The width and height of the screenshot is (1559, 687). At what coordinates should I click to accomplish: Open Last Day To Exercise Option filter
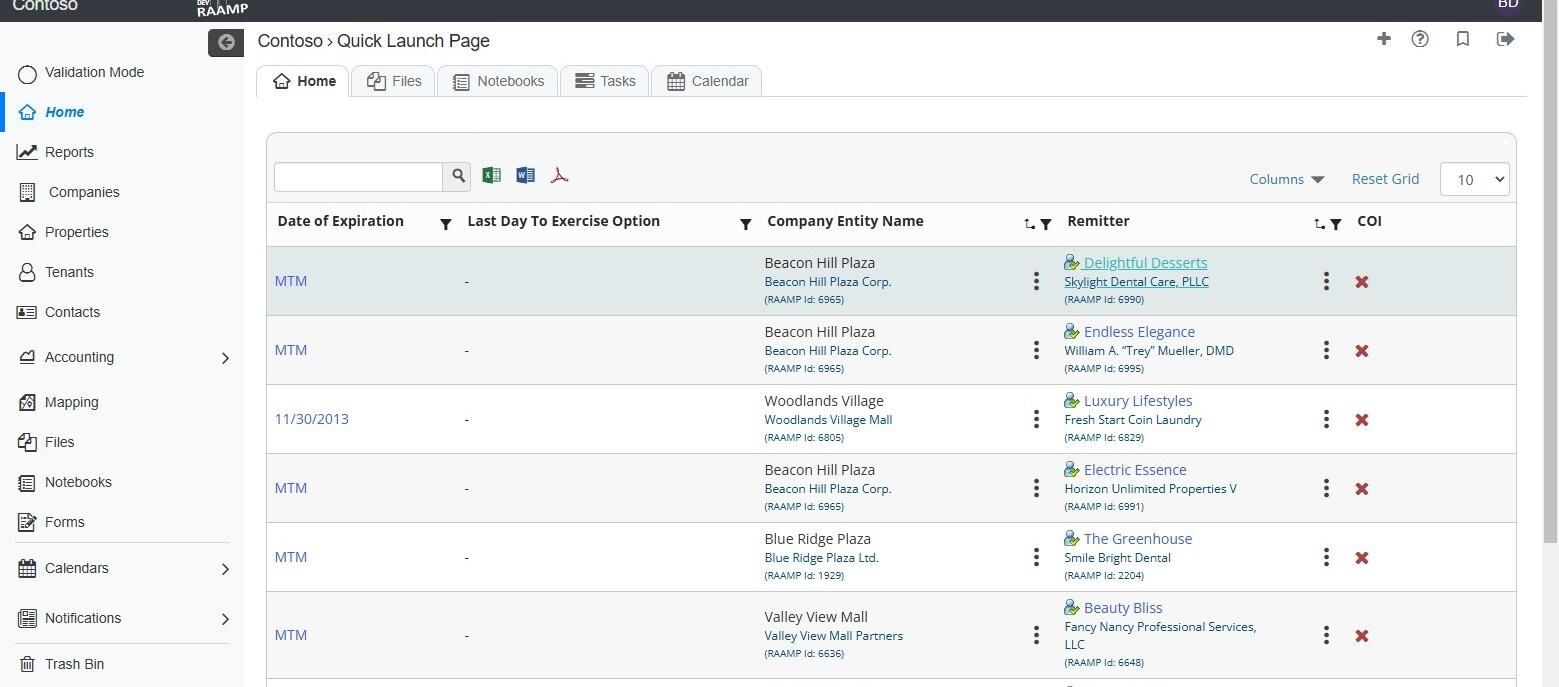(745, 224)
